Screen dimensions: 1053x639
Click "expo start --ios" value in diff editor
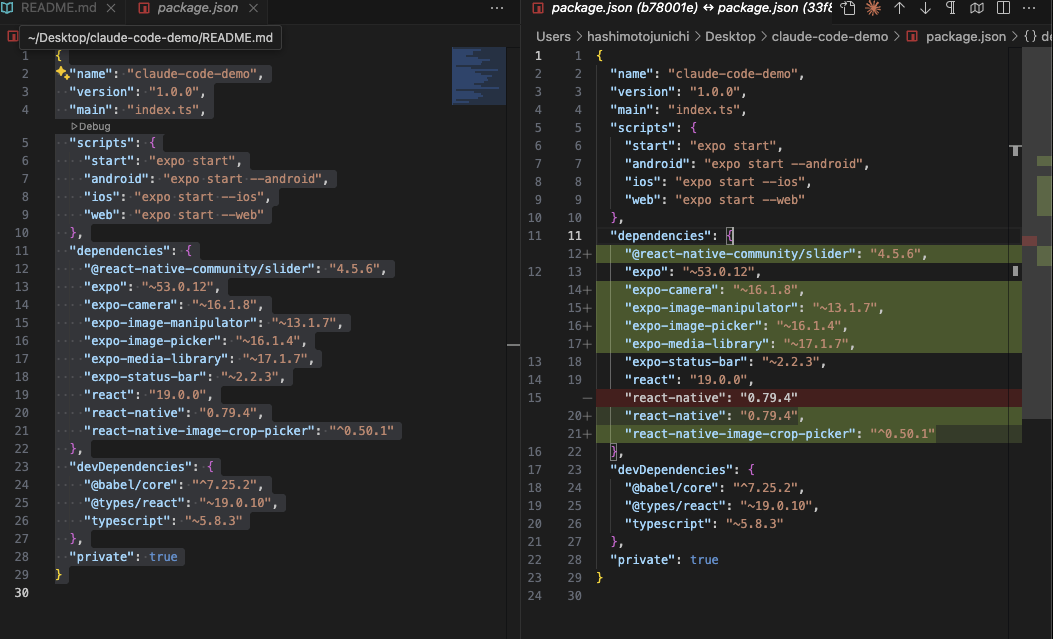[x=740, y=182]
